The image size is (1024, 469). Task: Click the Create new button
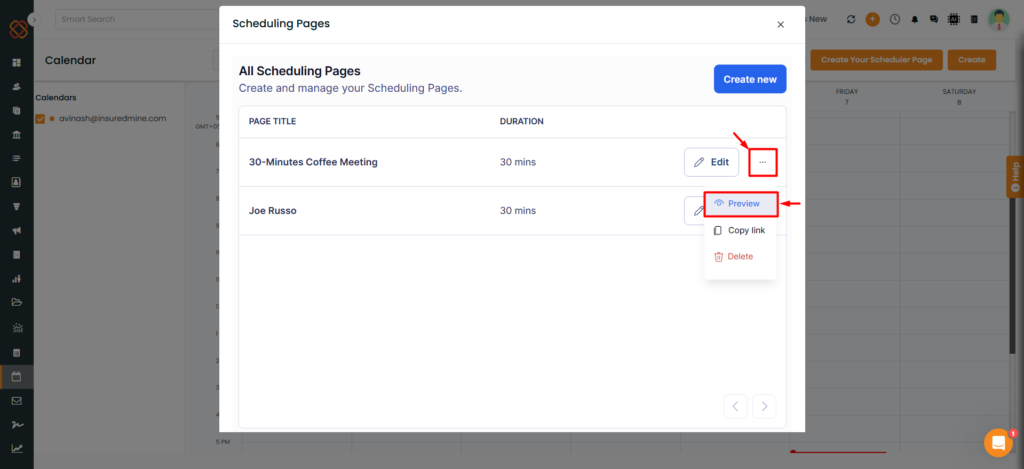[750, 79]
